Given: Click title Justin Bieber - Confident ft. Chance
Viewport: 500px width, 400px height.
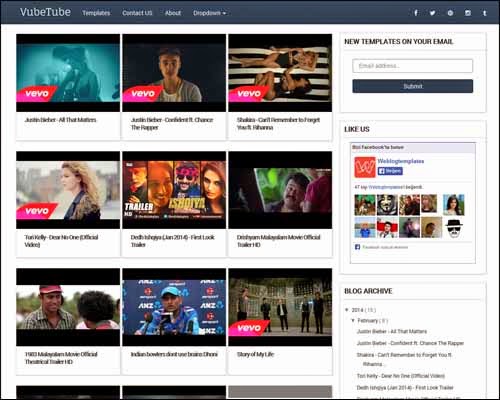Looking at the screenshot, I should coord(172,124).
